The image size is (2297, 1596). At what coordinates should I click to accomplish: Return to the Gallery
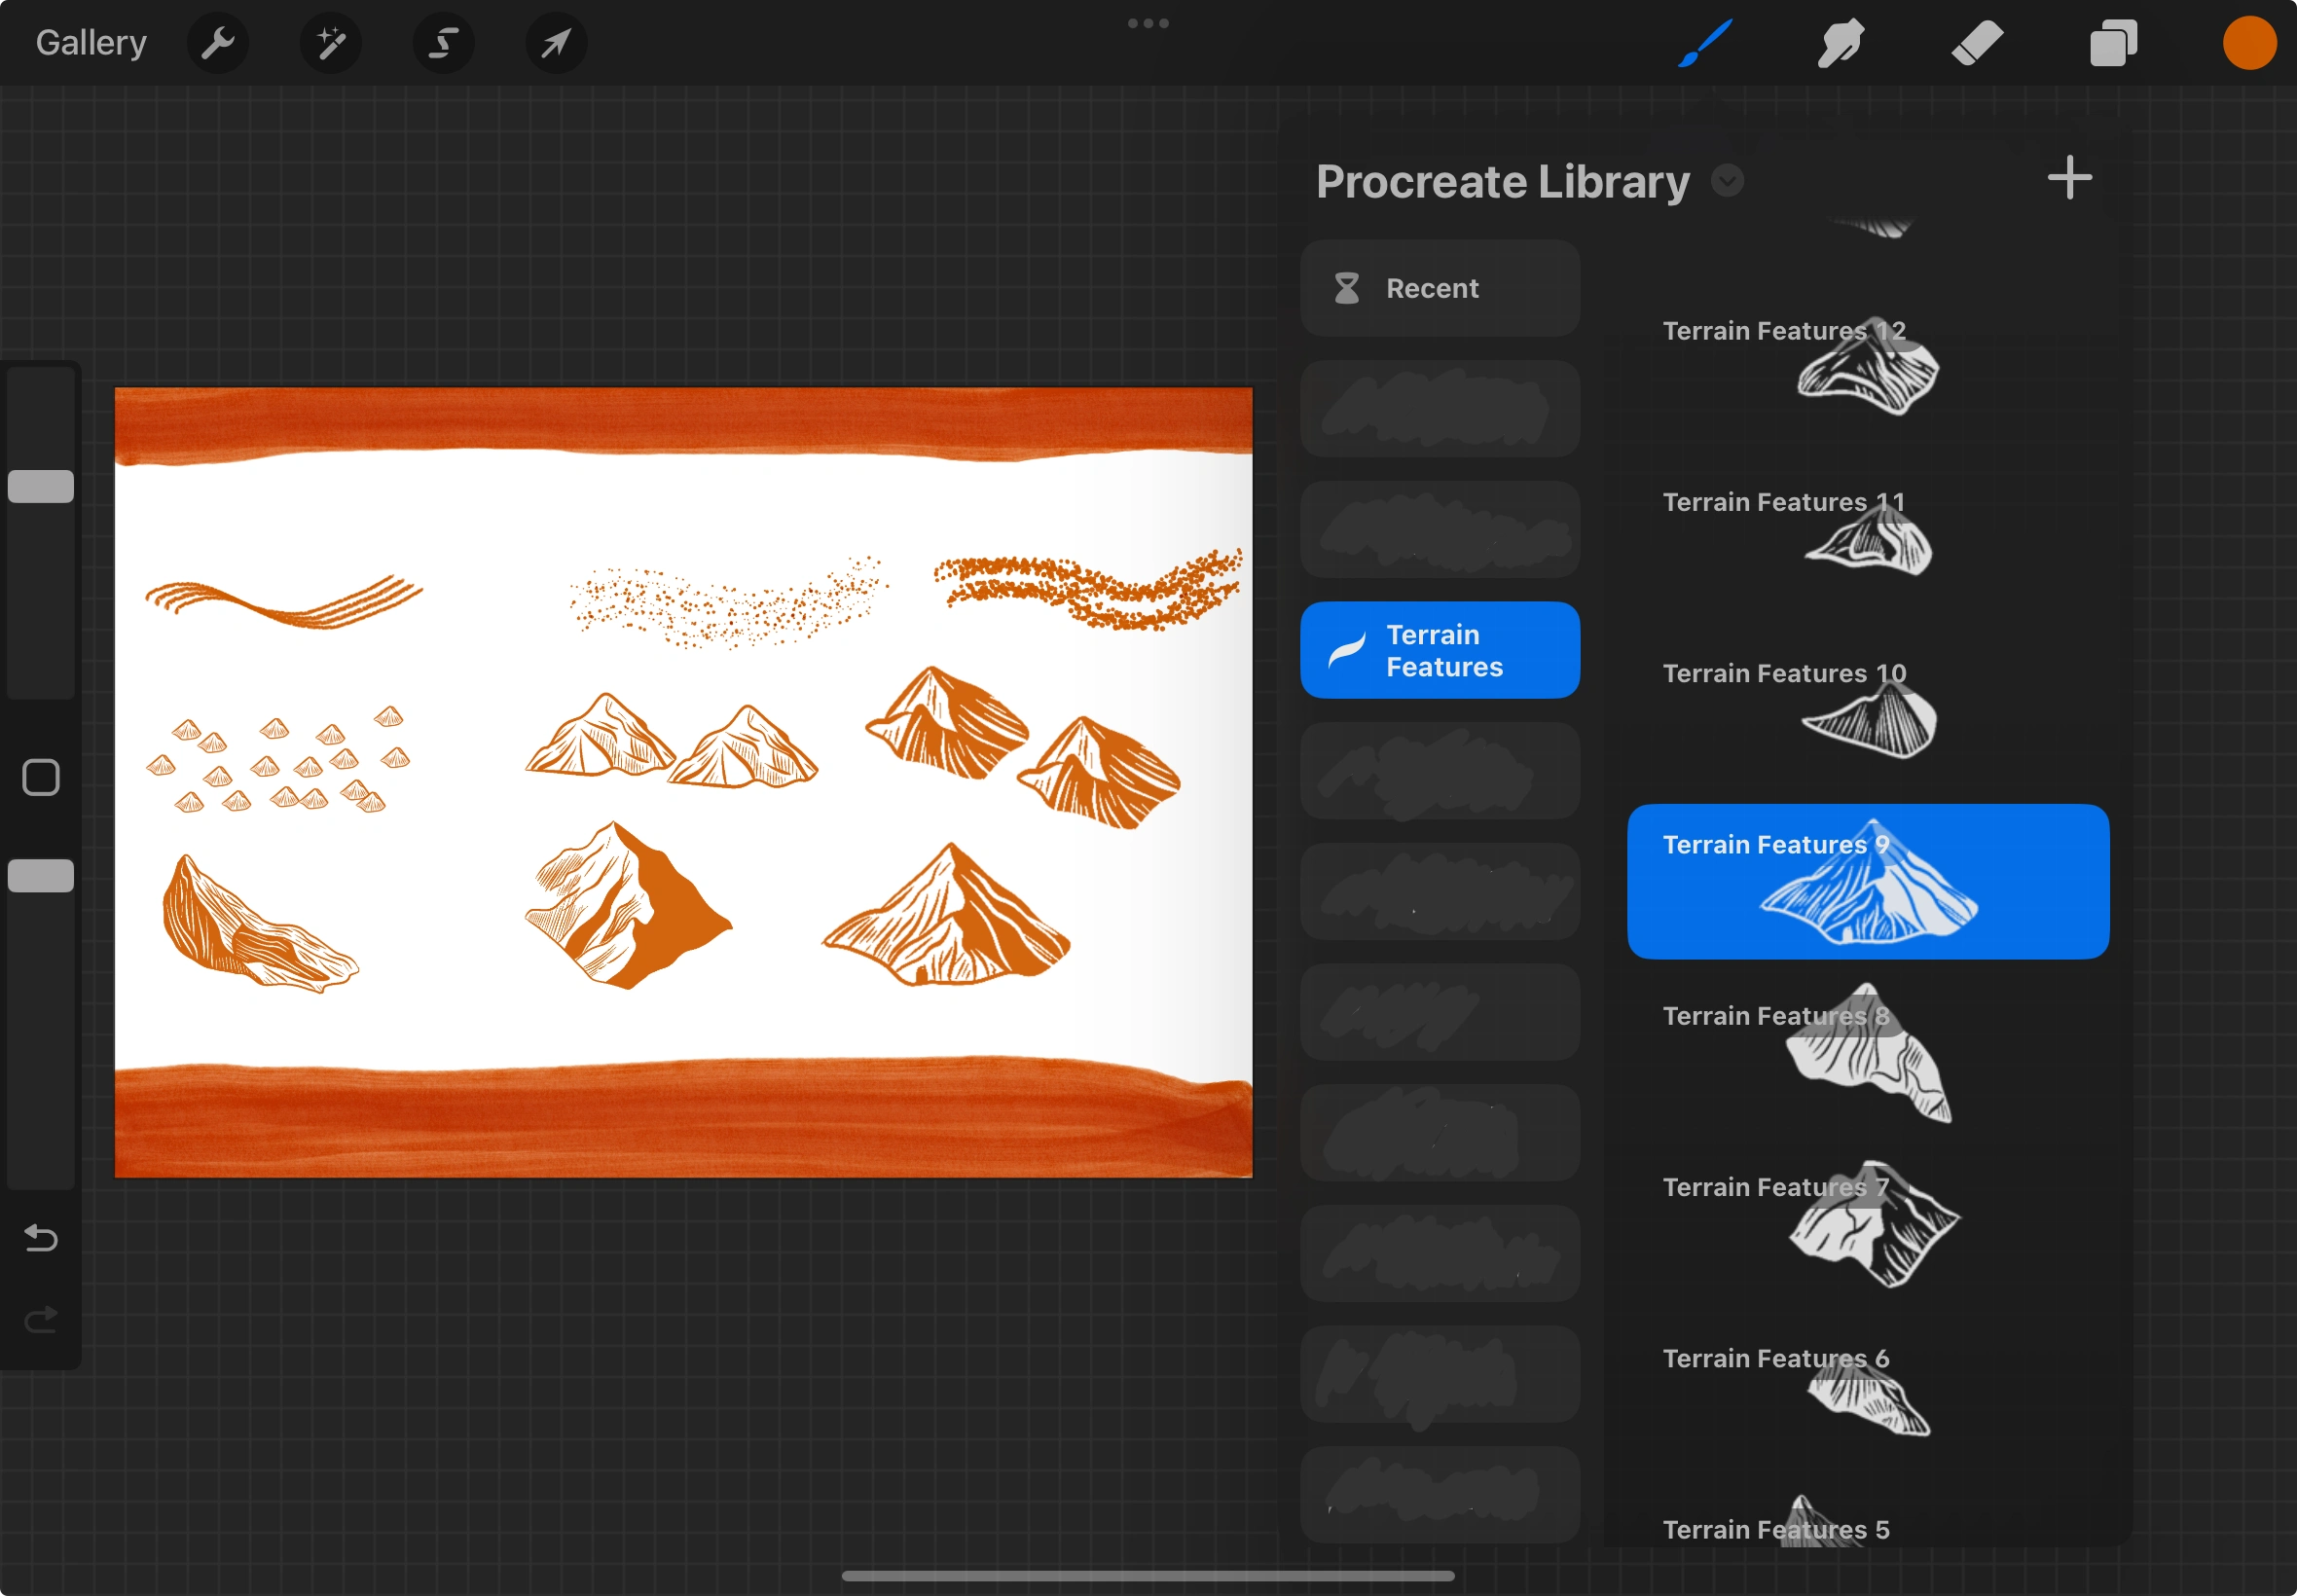91,43
